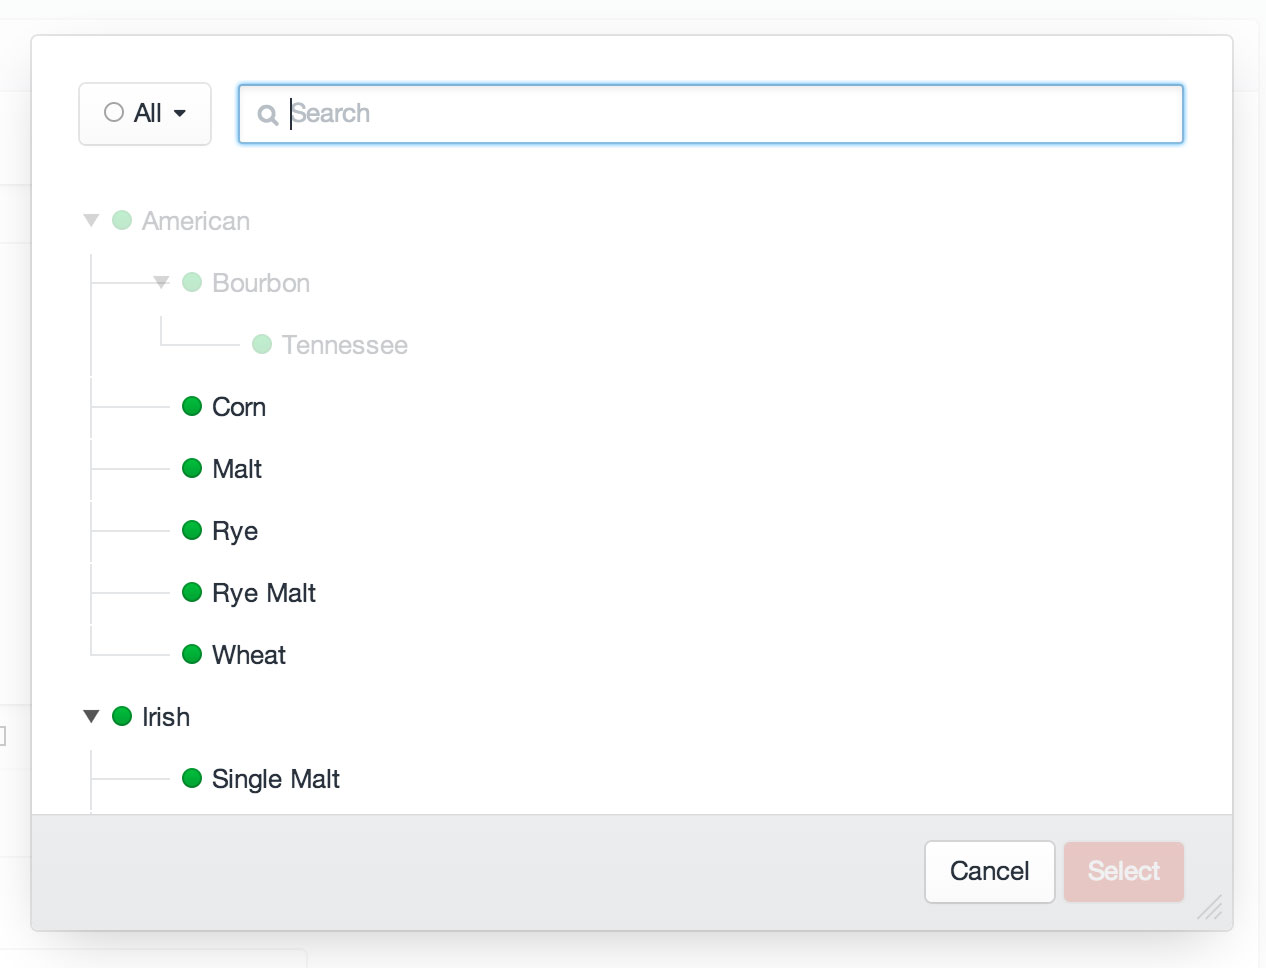
Task: Click the resize grip in the bottom-right corner
Action: 1209,908
